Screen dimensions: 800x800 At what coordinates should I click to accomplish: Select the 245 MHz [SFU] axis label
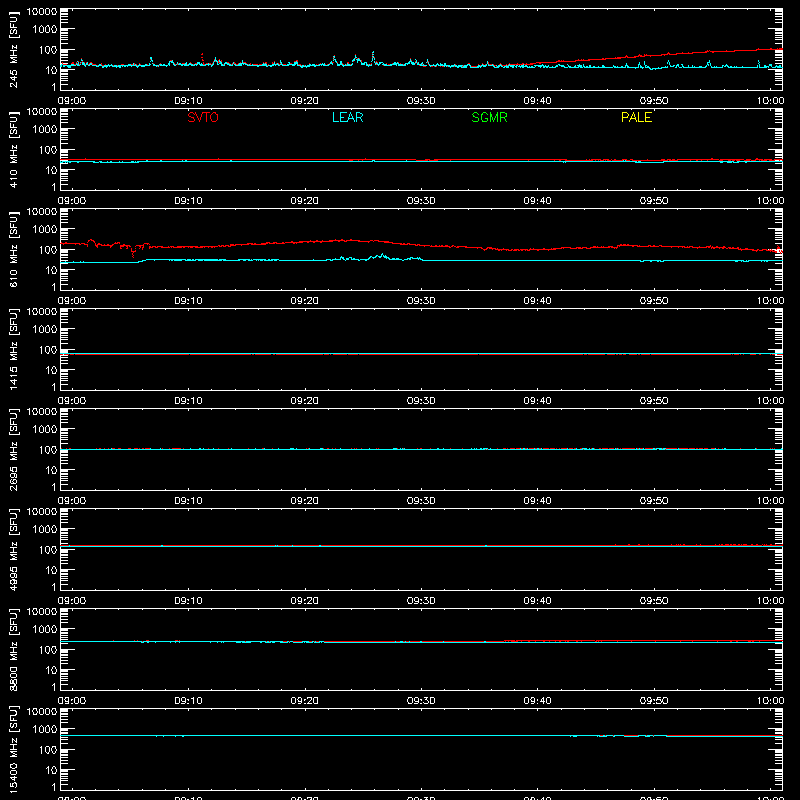pyautogui.click(x=13, y=50)
